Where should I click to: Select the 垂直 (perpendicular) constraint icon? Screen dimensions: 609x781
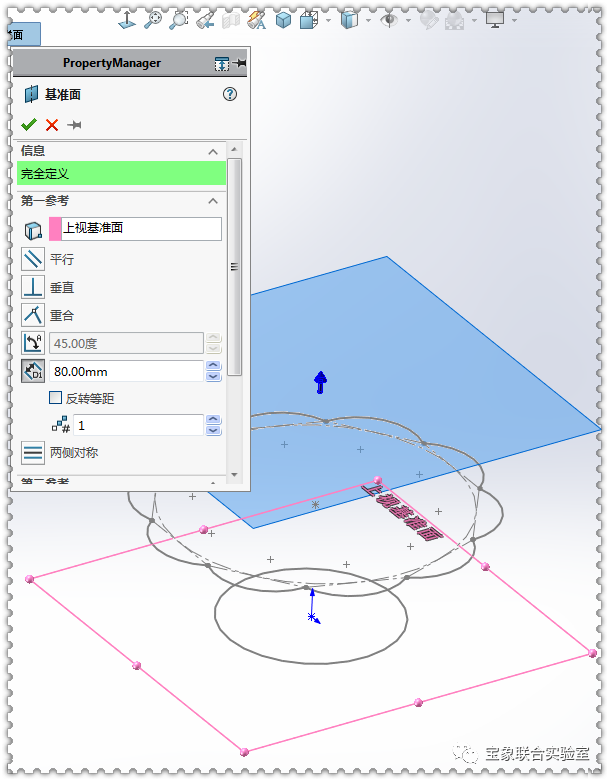coord(33,287)
